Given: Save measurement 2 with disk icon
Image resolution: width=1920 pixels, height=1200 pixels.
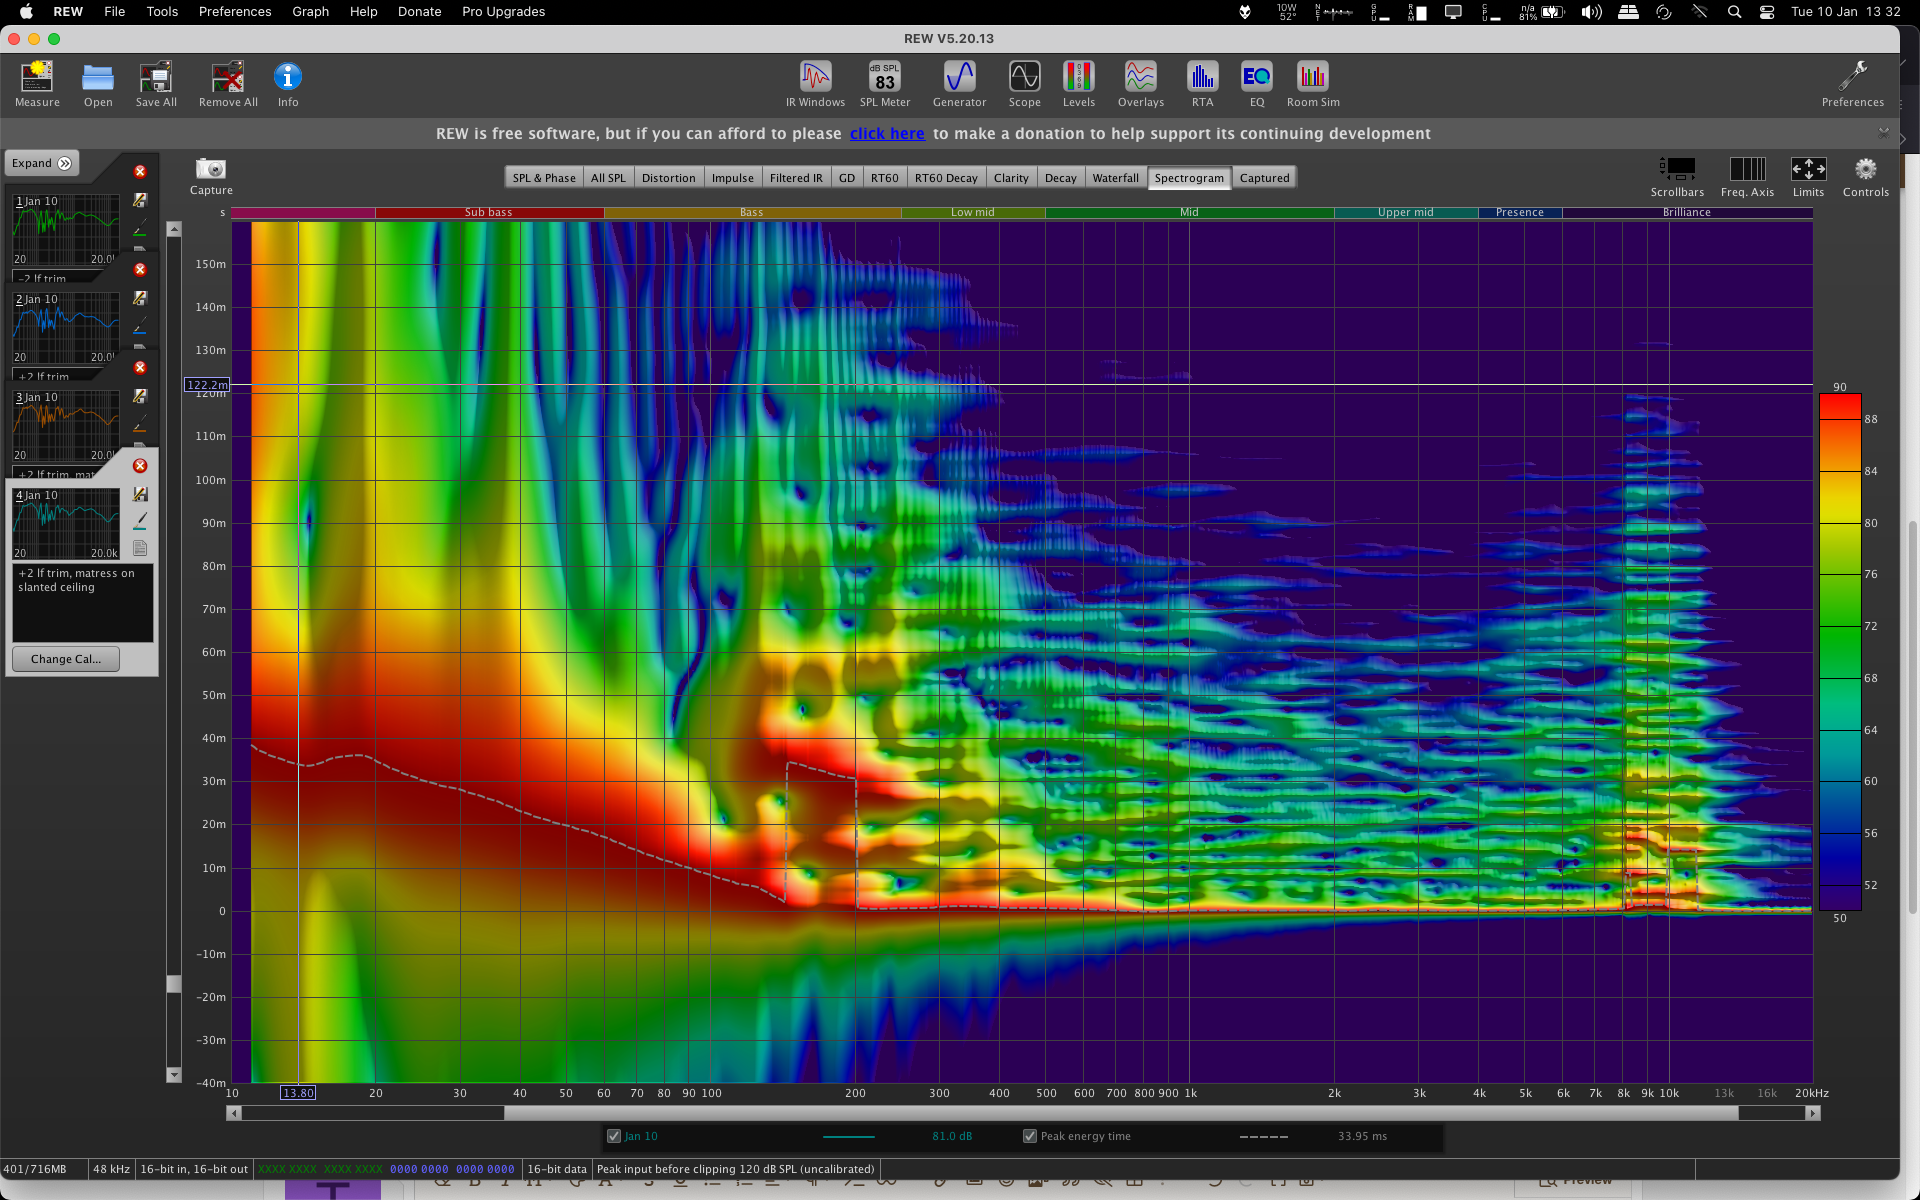Looking at the screenshot, I should pyautogui.click(x=140, y=298).
